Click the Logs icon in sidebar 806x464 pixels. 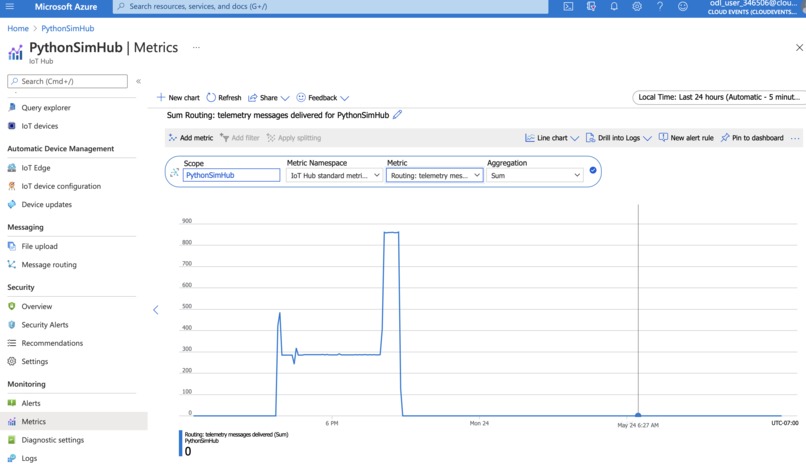(x=12, y=458)
